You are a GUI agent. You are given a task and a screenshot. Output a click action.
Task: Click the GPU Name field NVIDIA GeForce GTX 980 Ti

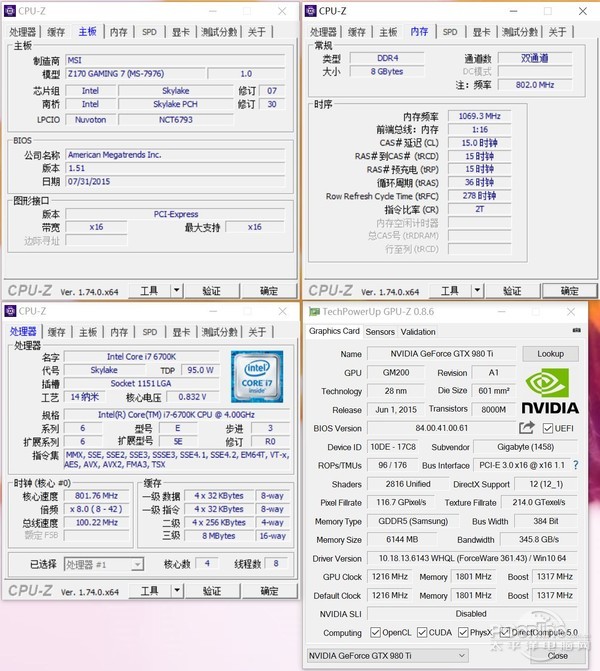click(442, 354)
